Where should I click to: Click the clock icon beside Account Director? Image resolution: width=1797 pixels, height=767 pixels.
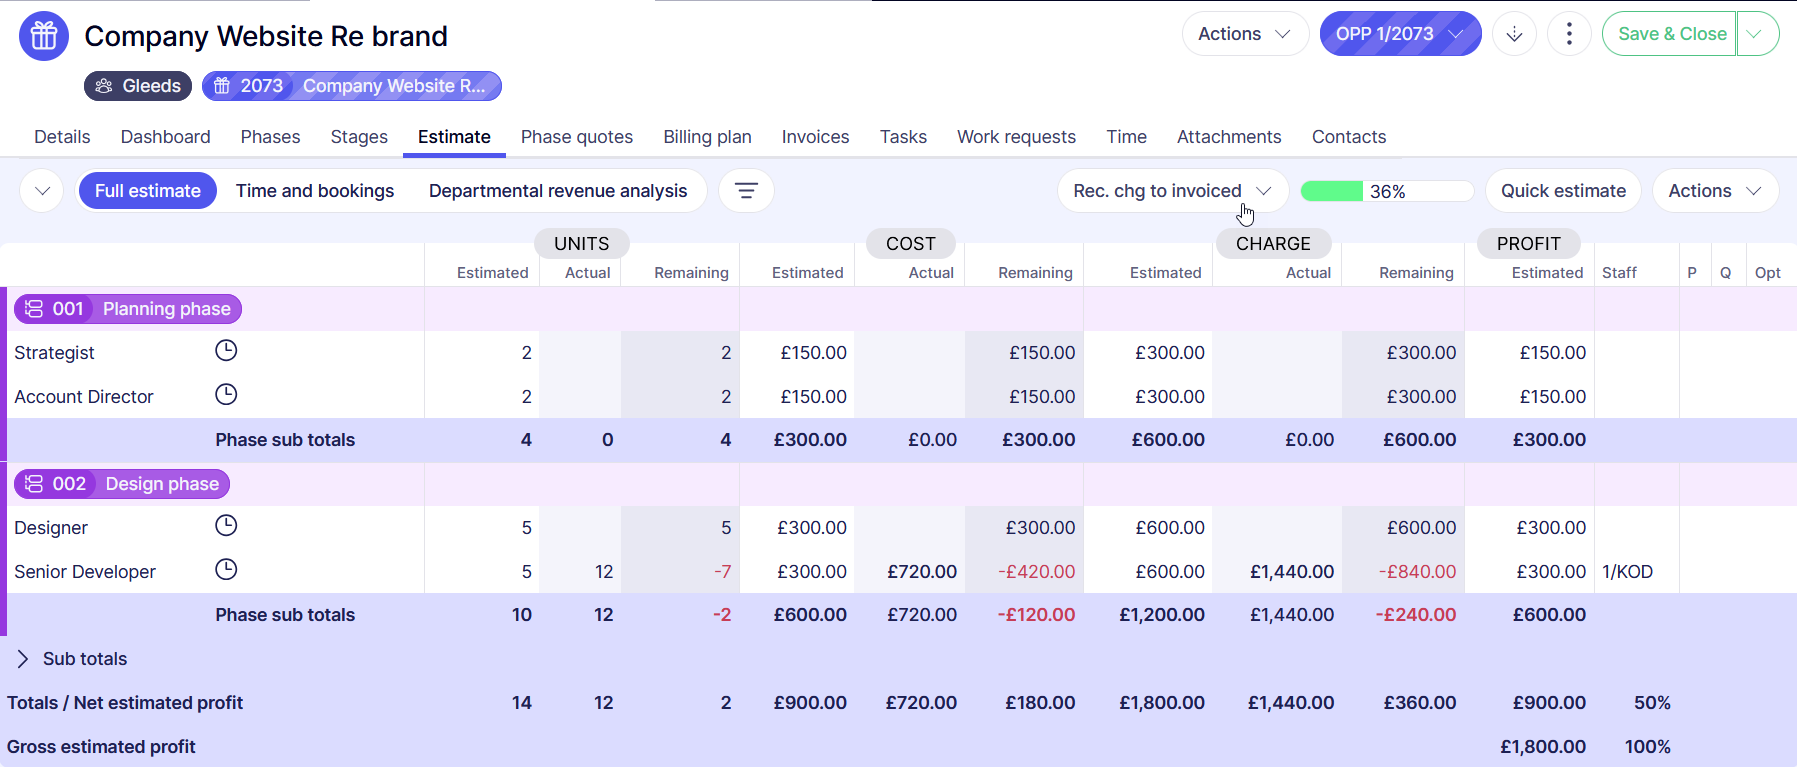coord(227,395)
